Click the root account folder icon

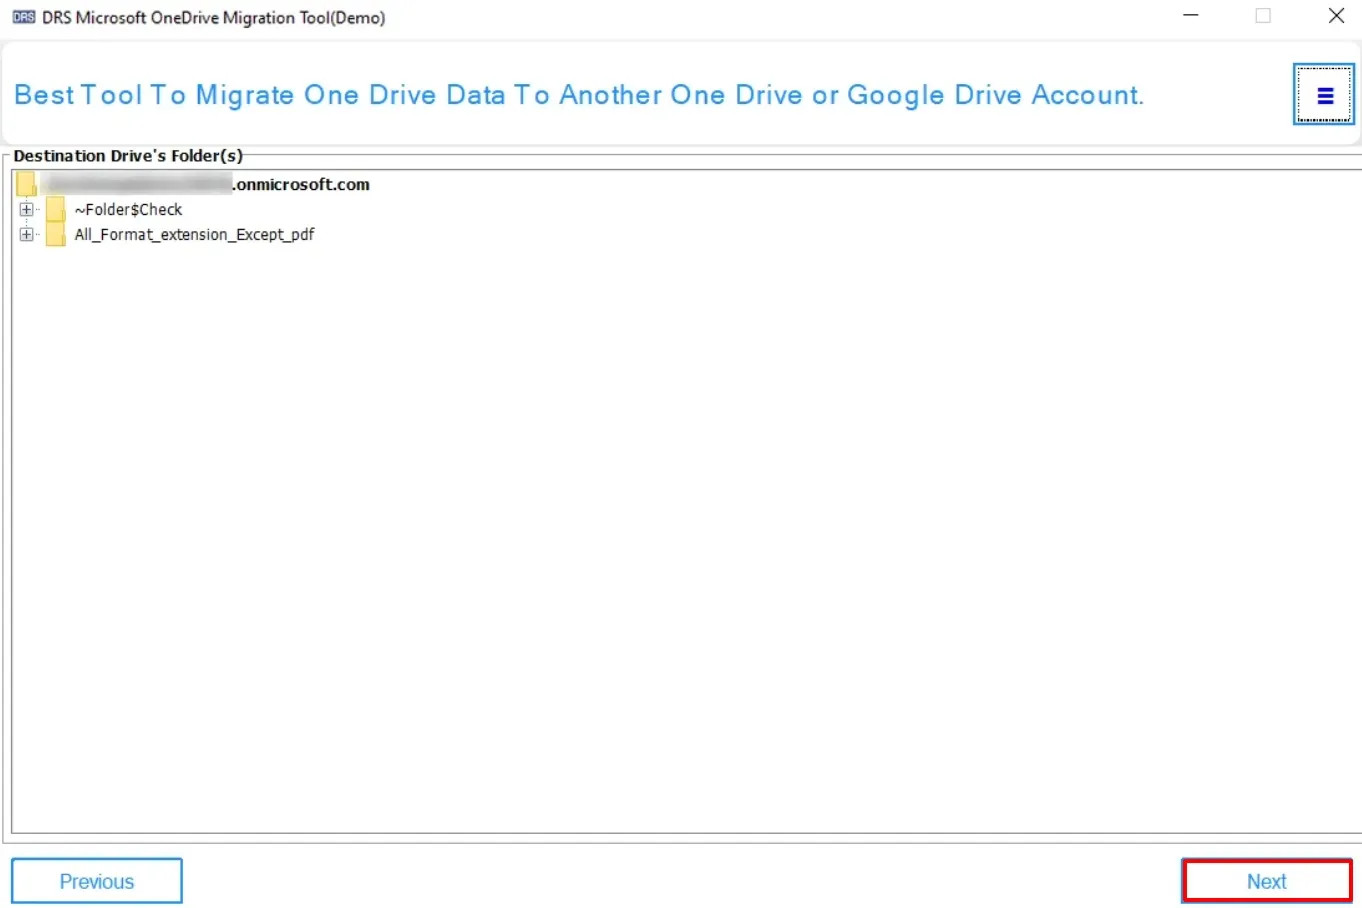pos(27,184)
